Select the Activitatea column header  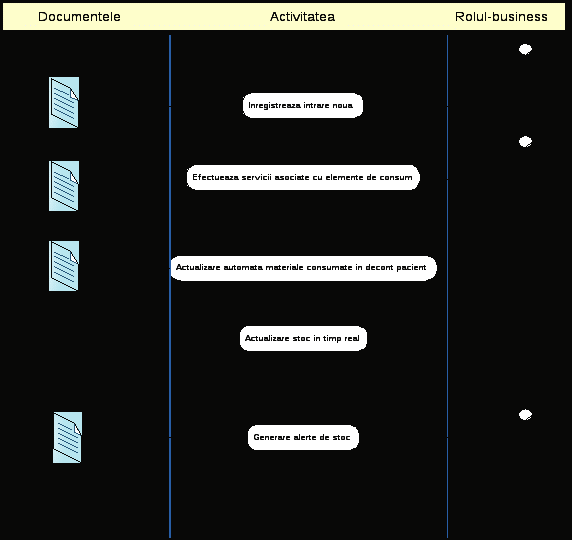302,16
